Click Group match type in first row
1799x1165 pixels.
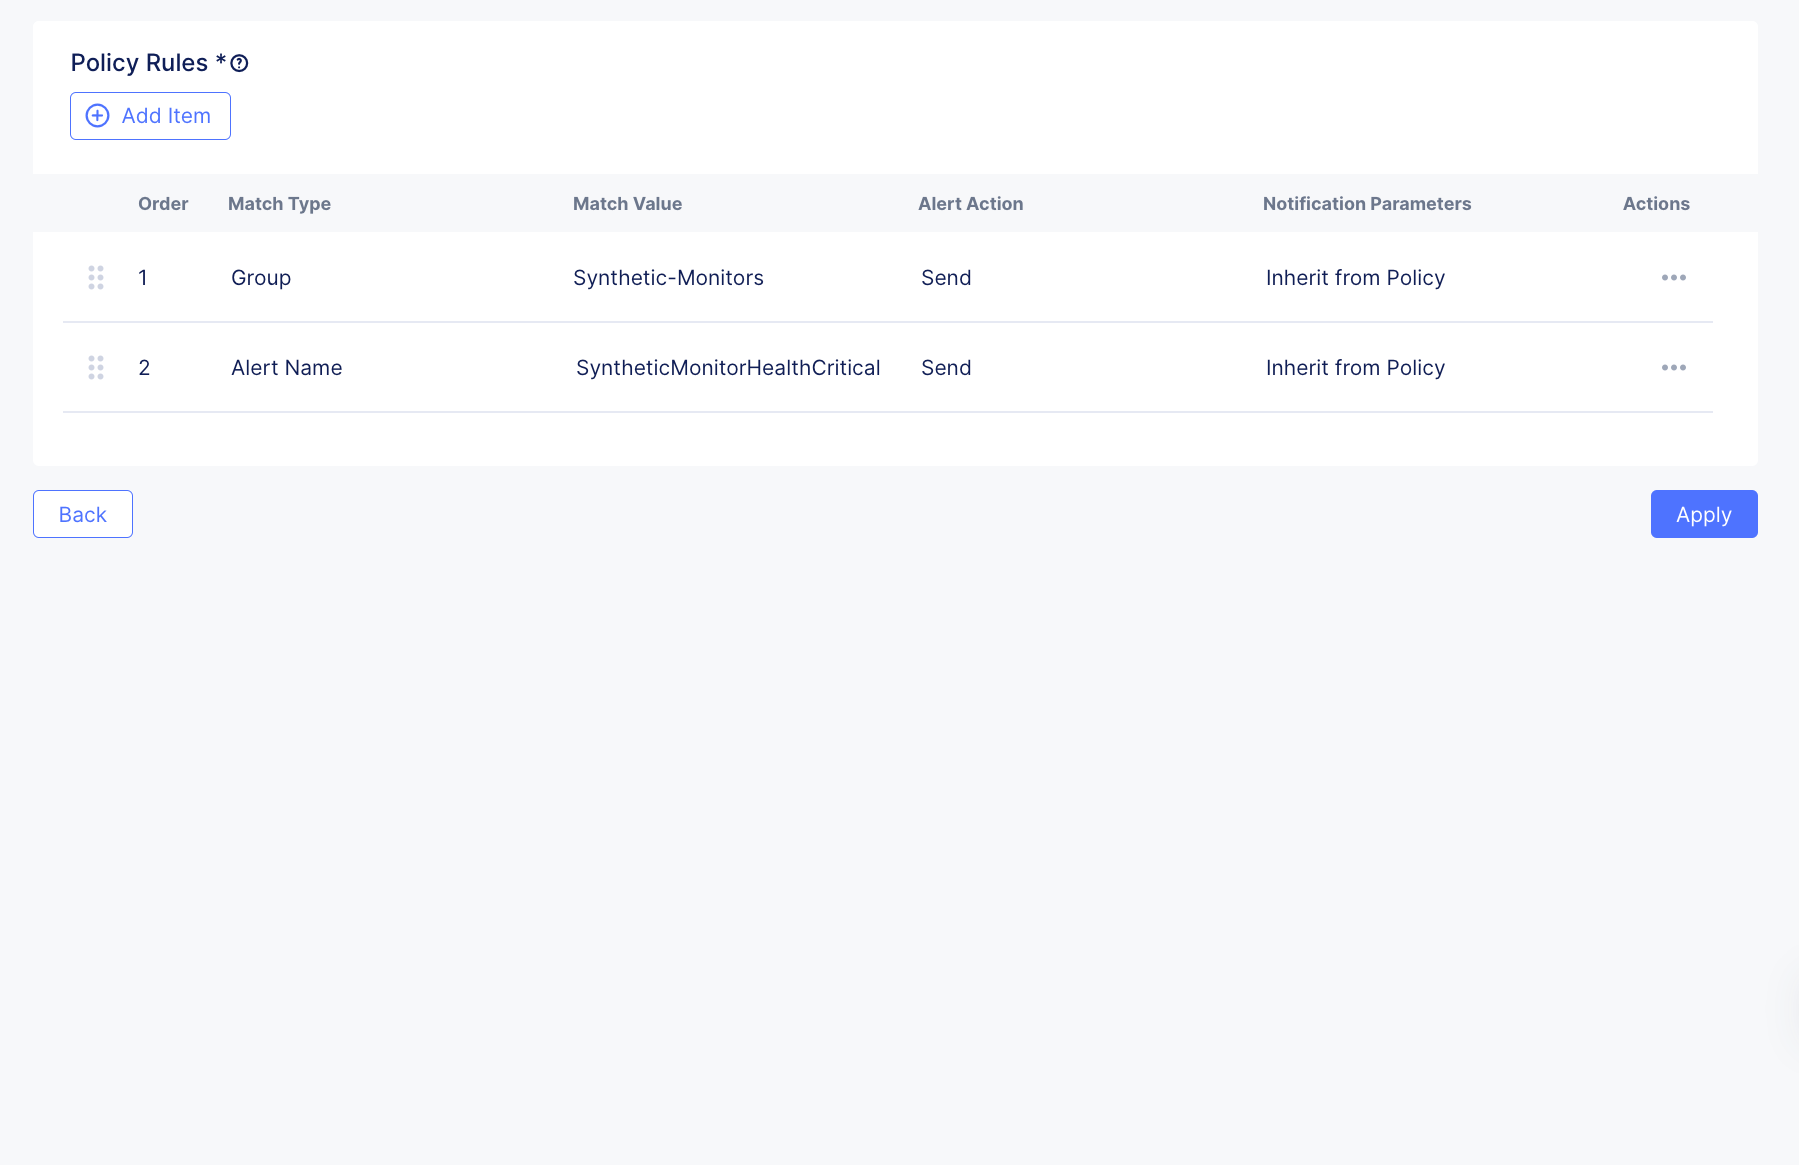pos(261,278)
